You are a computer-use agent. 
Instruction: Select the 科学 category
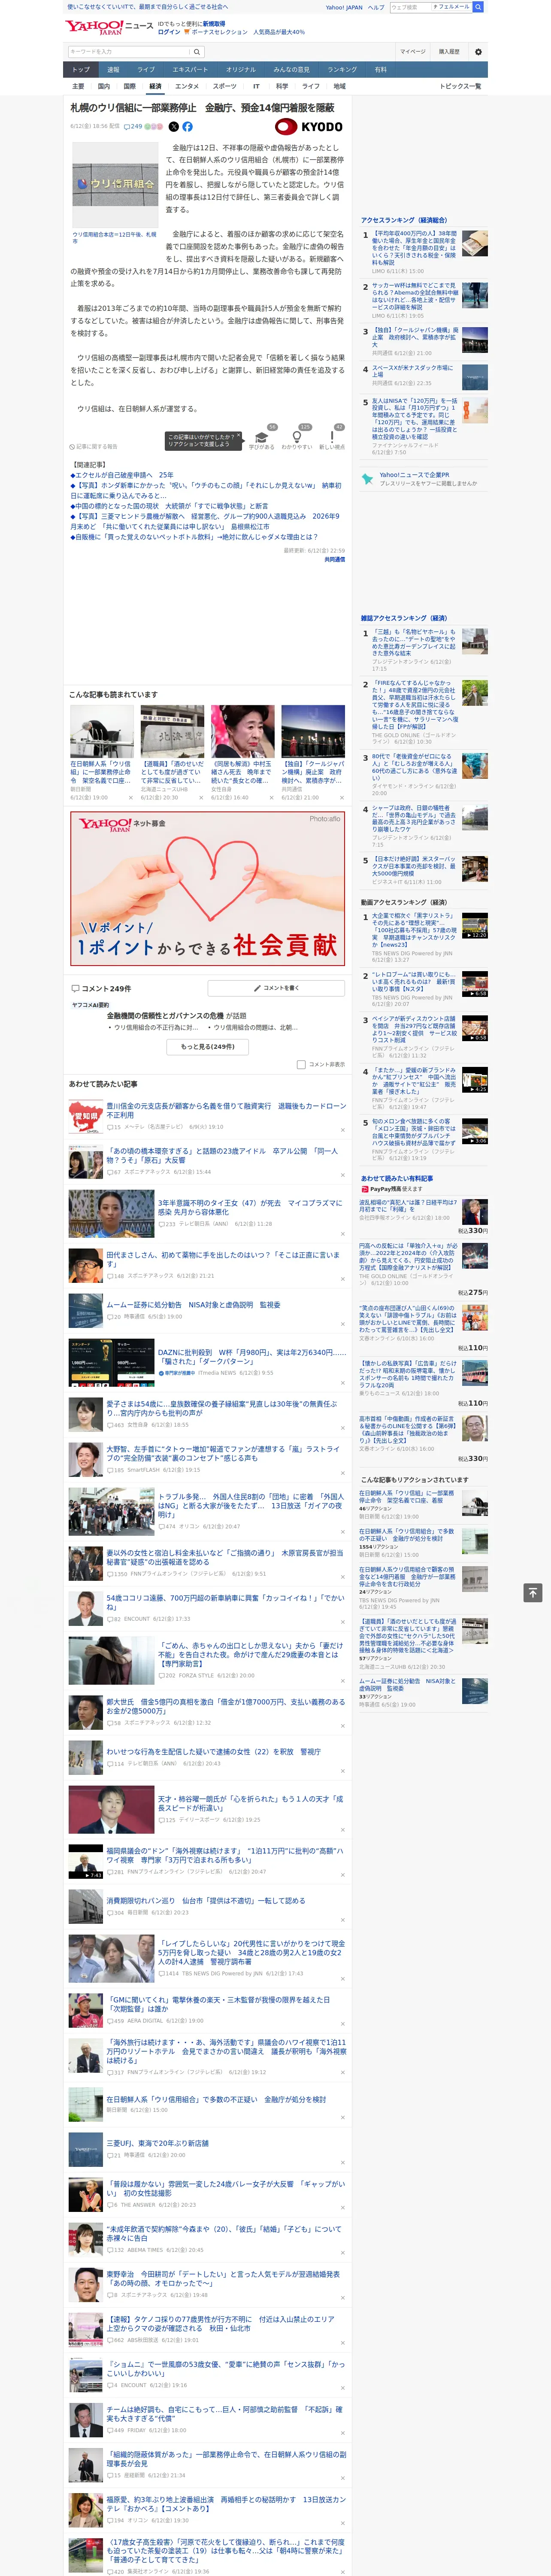point(282,86)
